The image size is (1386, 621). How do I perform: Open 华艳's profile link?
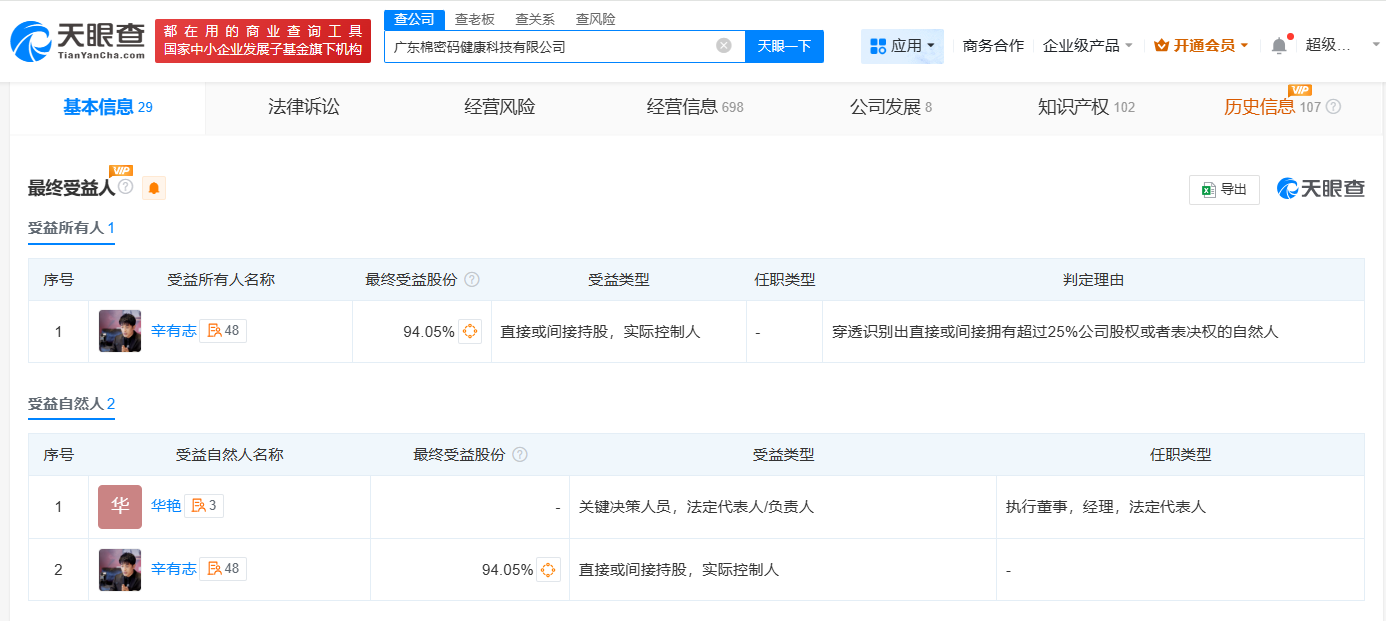[168, 506]
